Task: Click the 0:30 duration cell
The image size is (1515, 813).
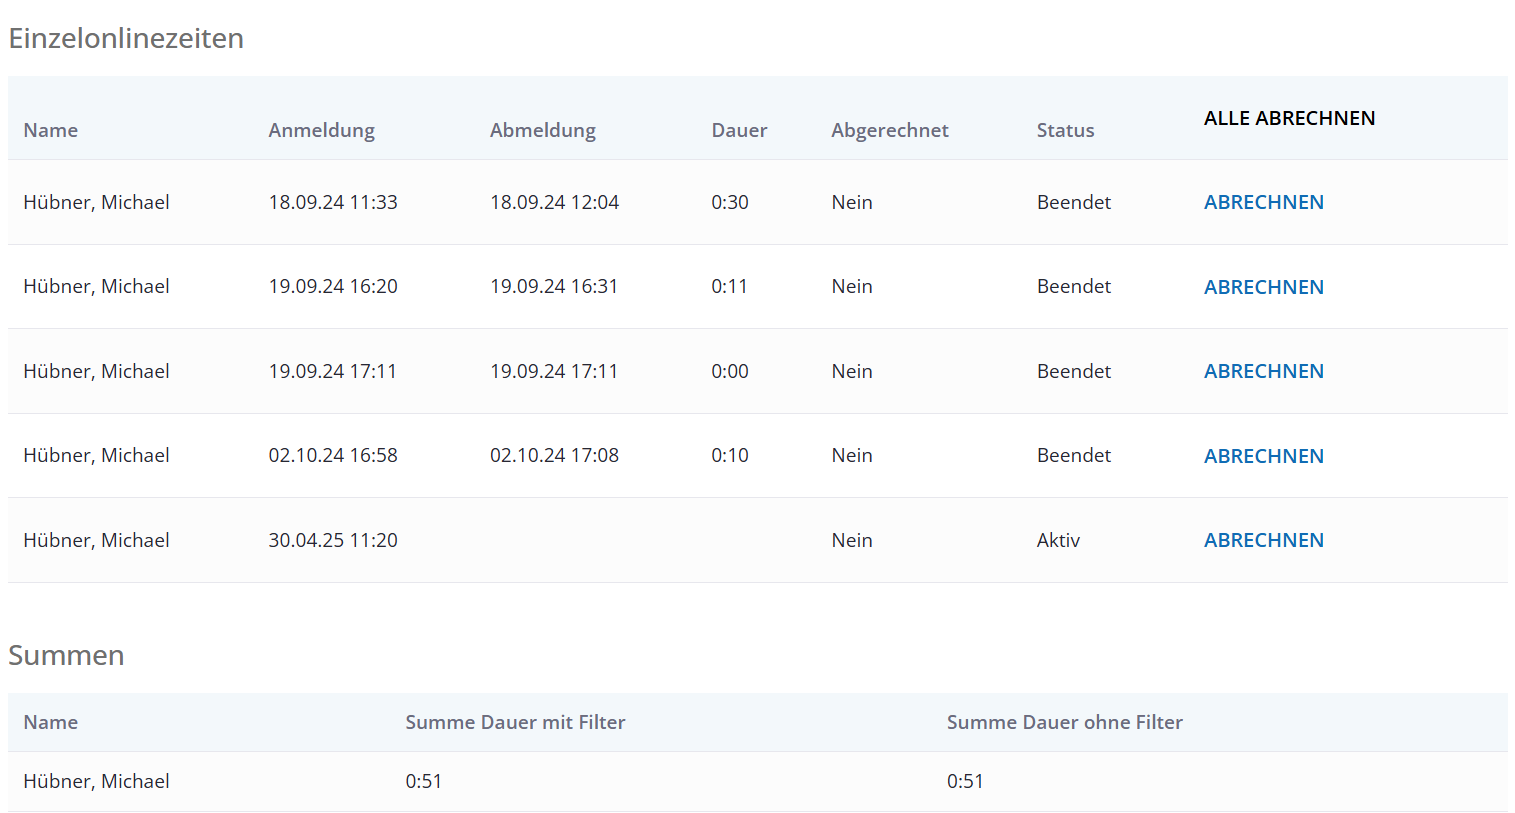Action: [730, 202]
